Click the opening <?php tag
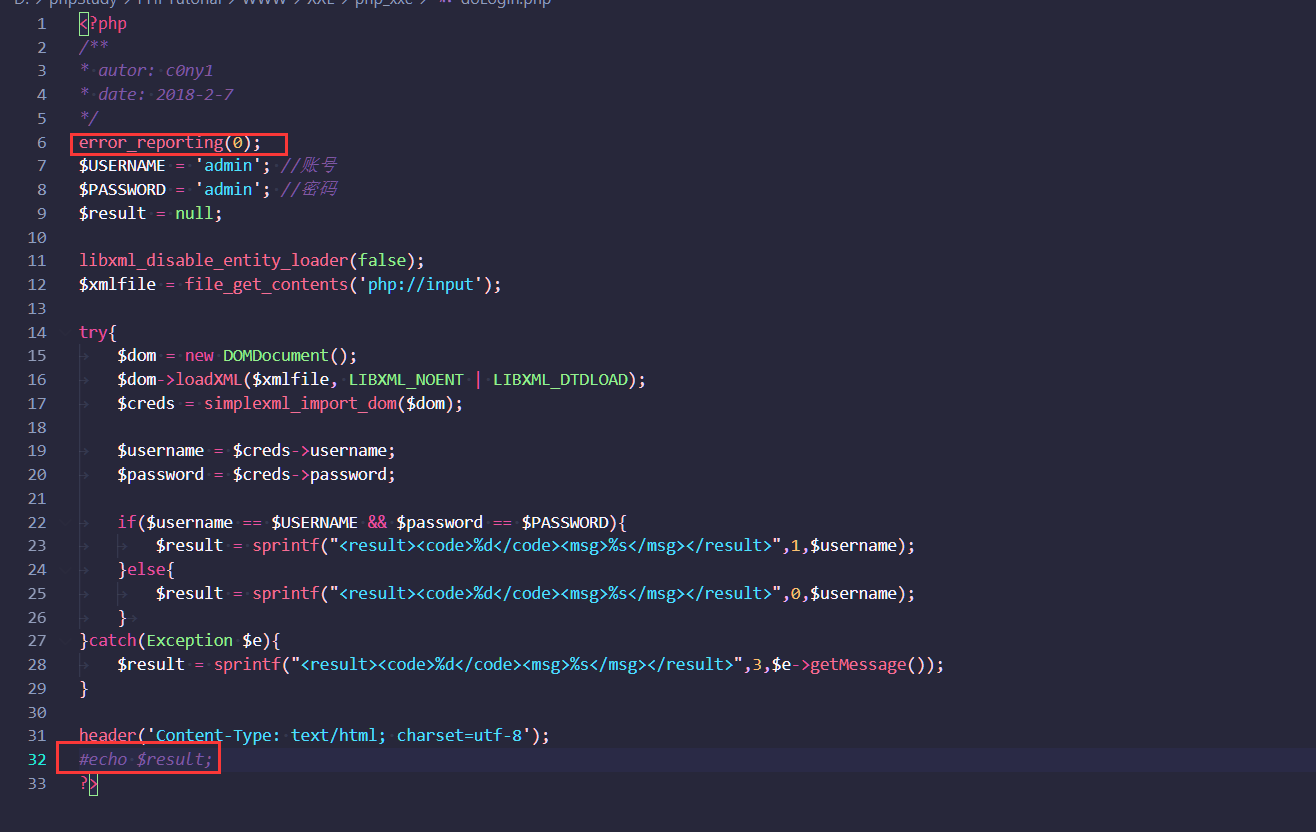 coord(103,24)
